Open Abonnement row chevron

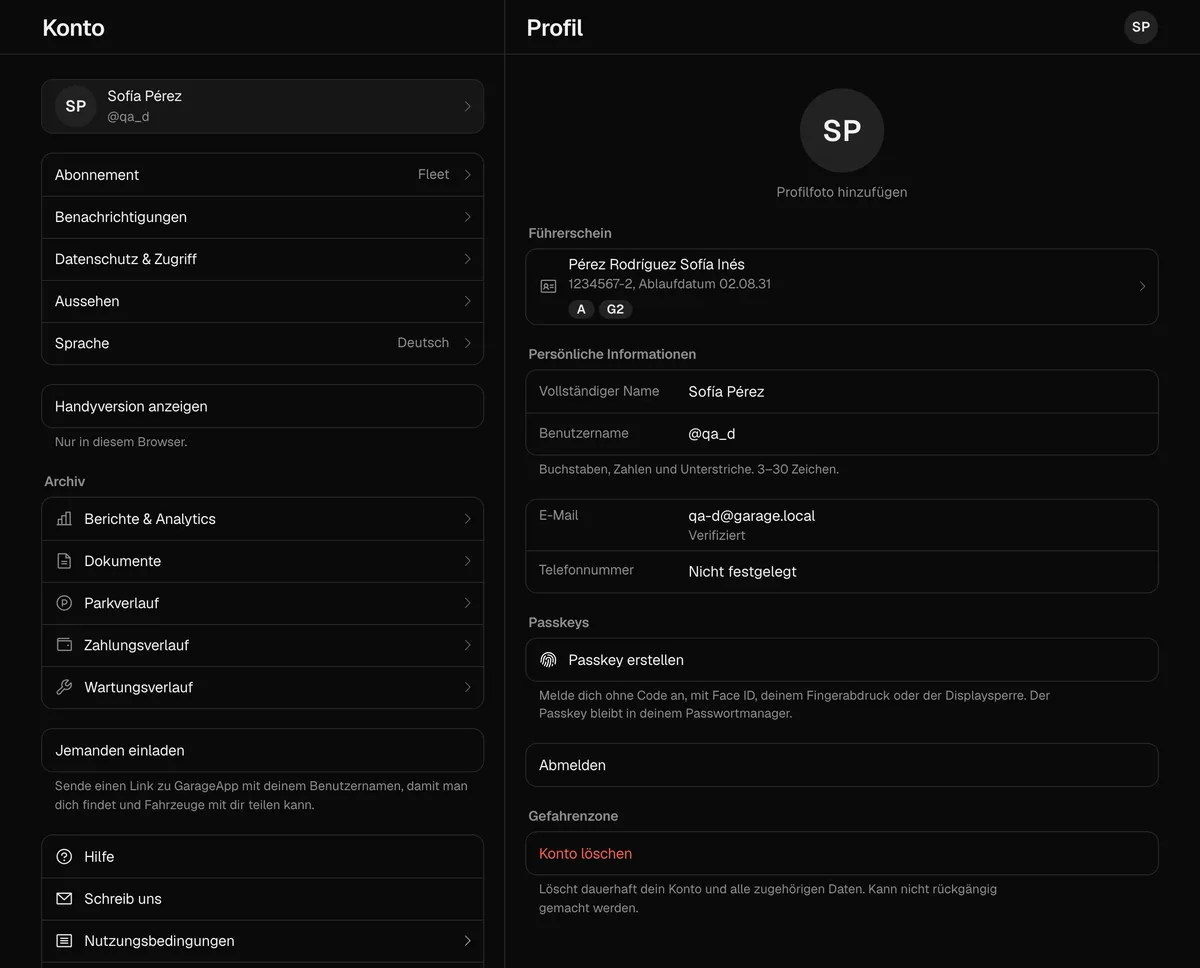pos(467,175)
